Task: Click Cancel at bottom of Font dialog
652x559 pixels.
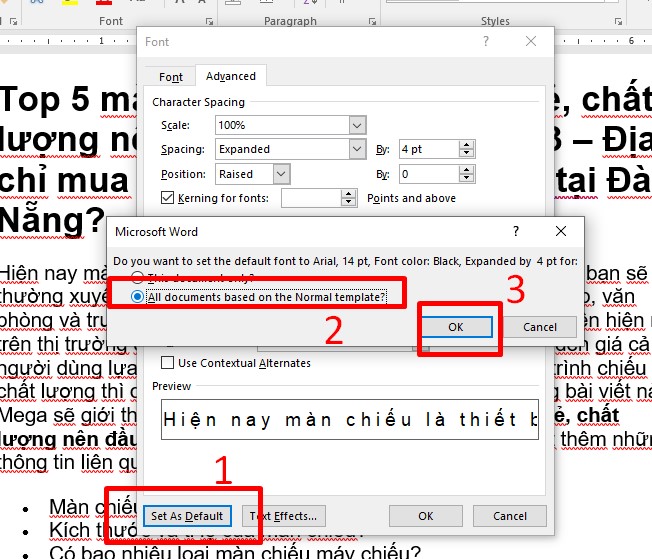Action: (x=510, y=516)
